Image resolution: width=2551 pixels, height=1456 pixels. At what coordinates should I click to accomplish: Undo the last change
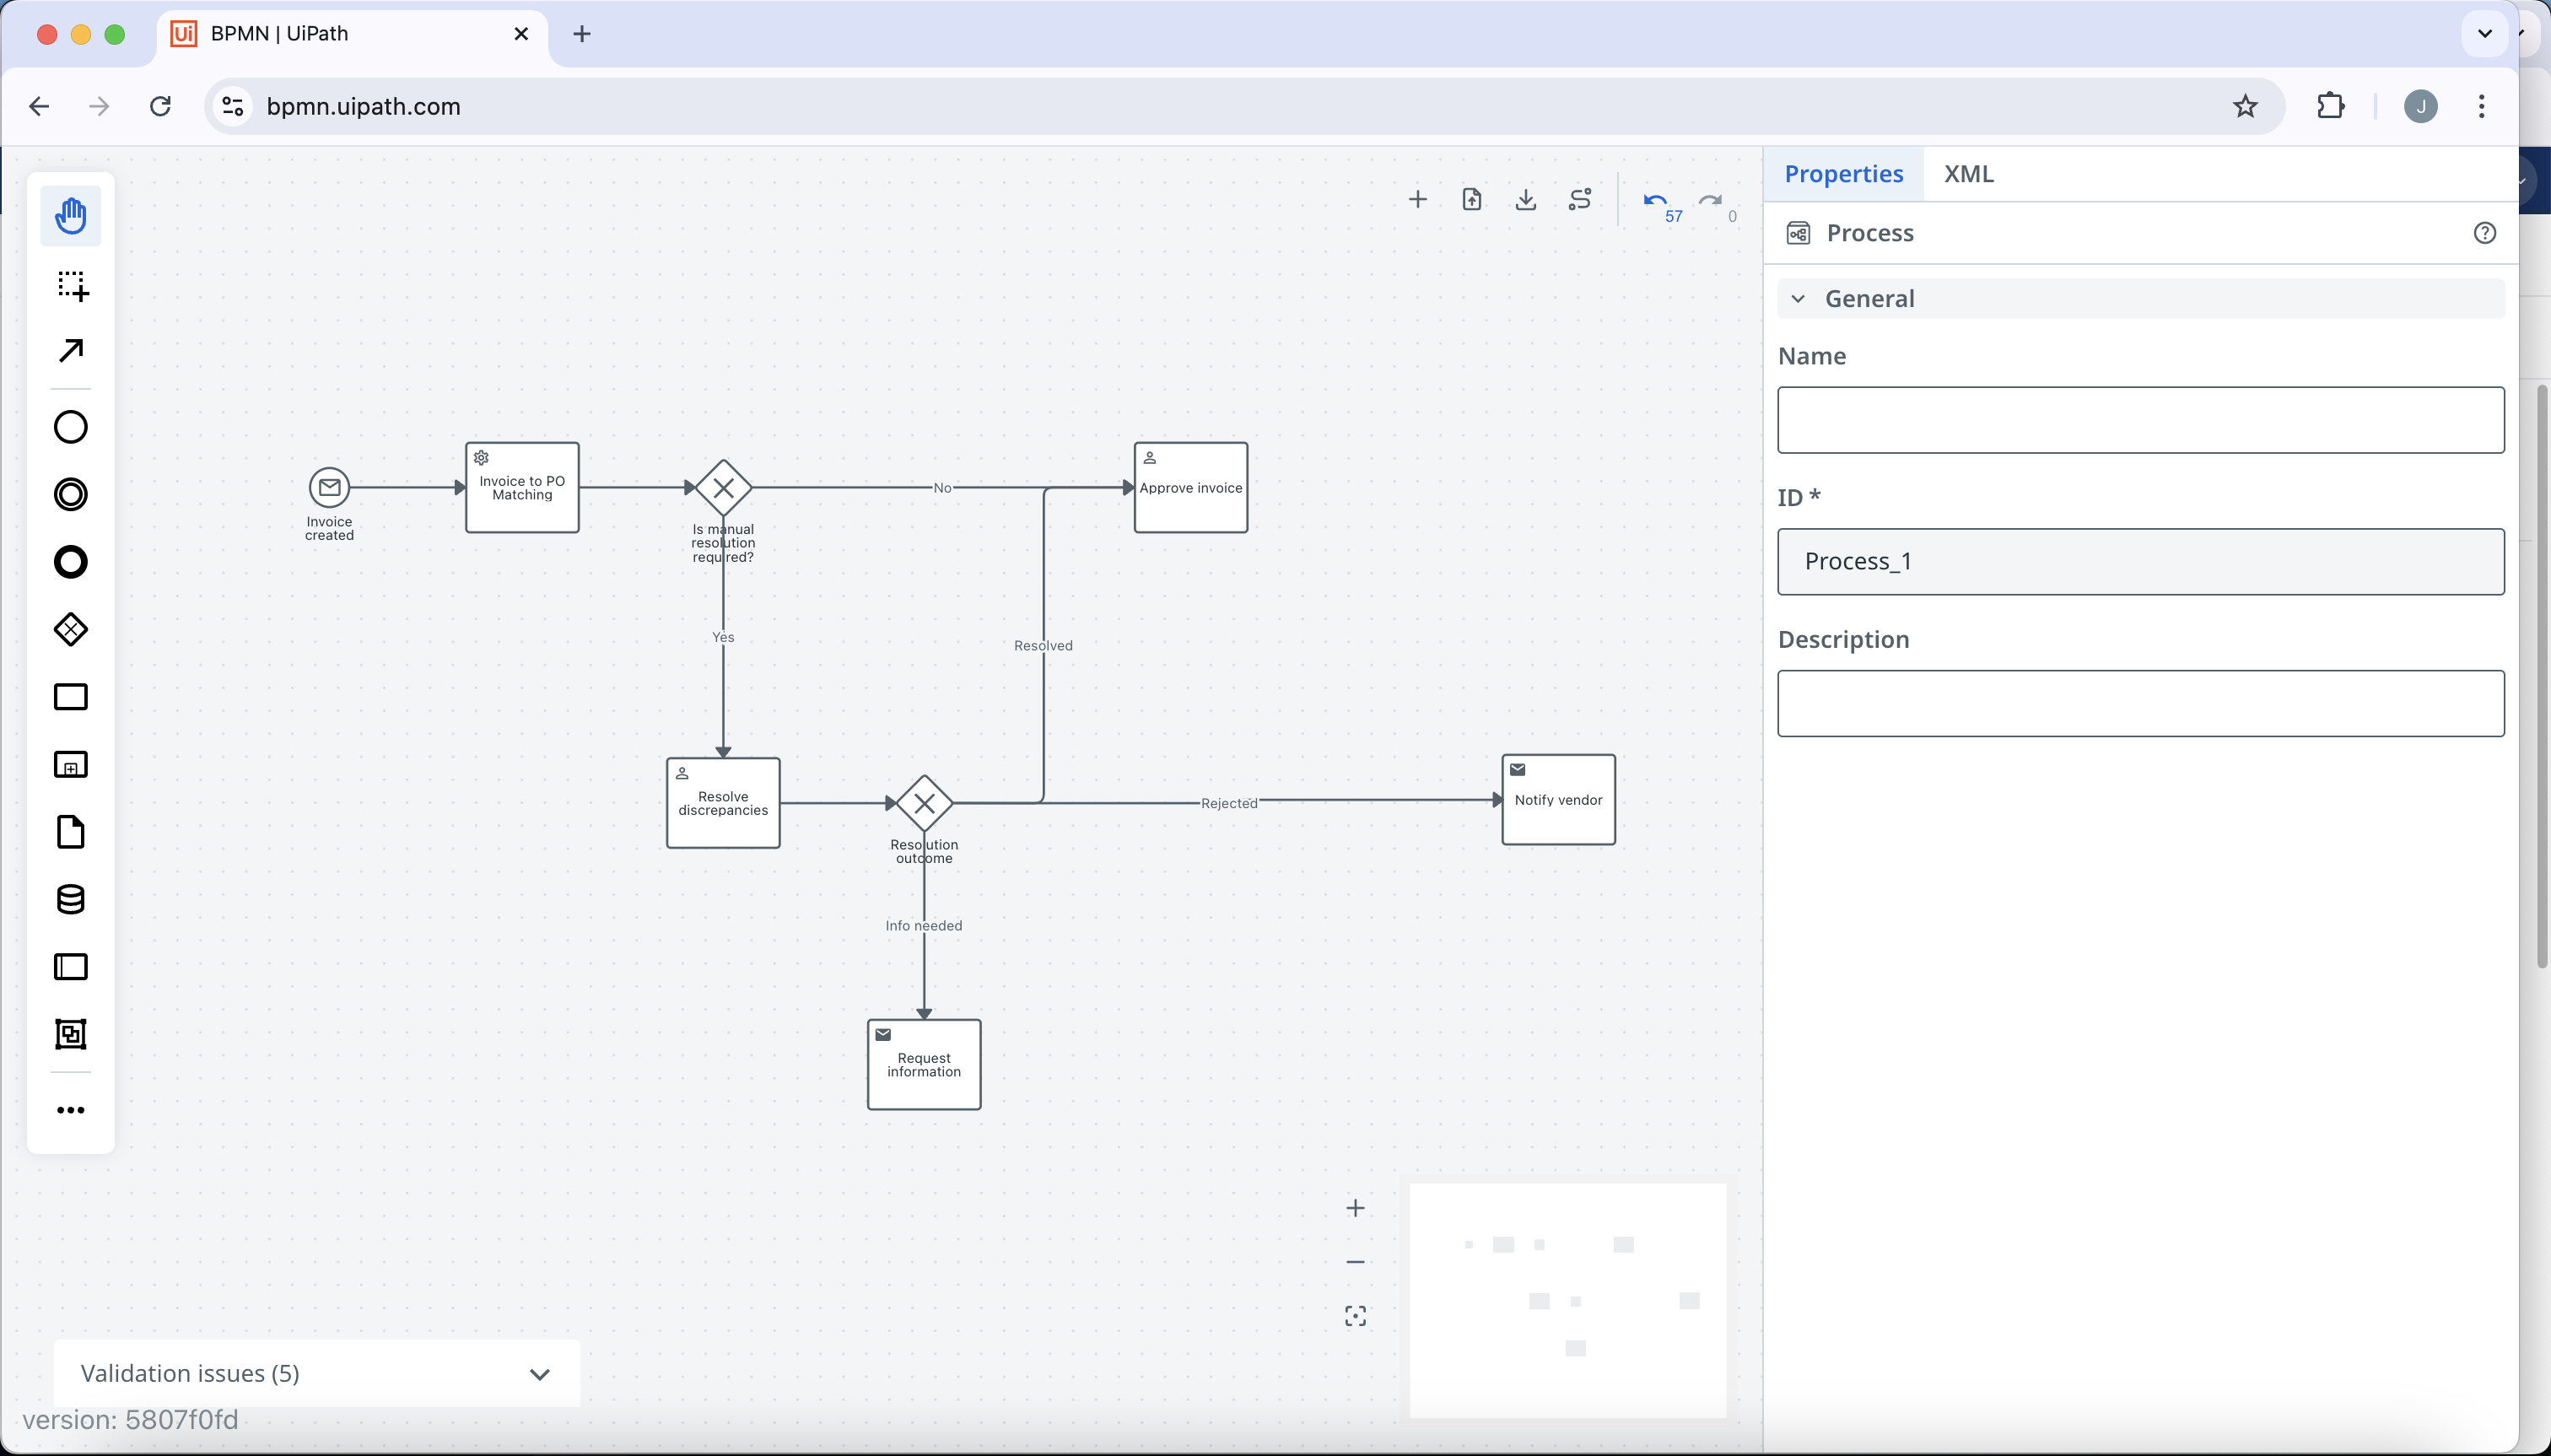point(1656,201)
